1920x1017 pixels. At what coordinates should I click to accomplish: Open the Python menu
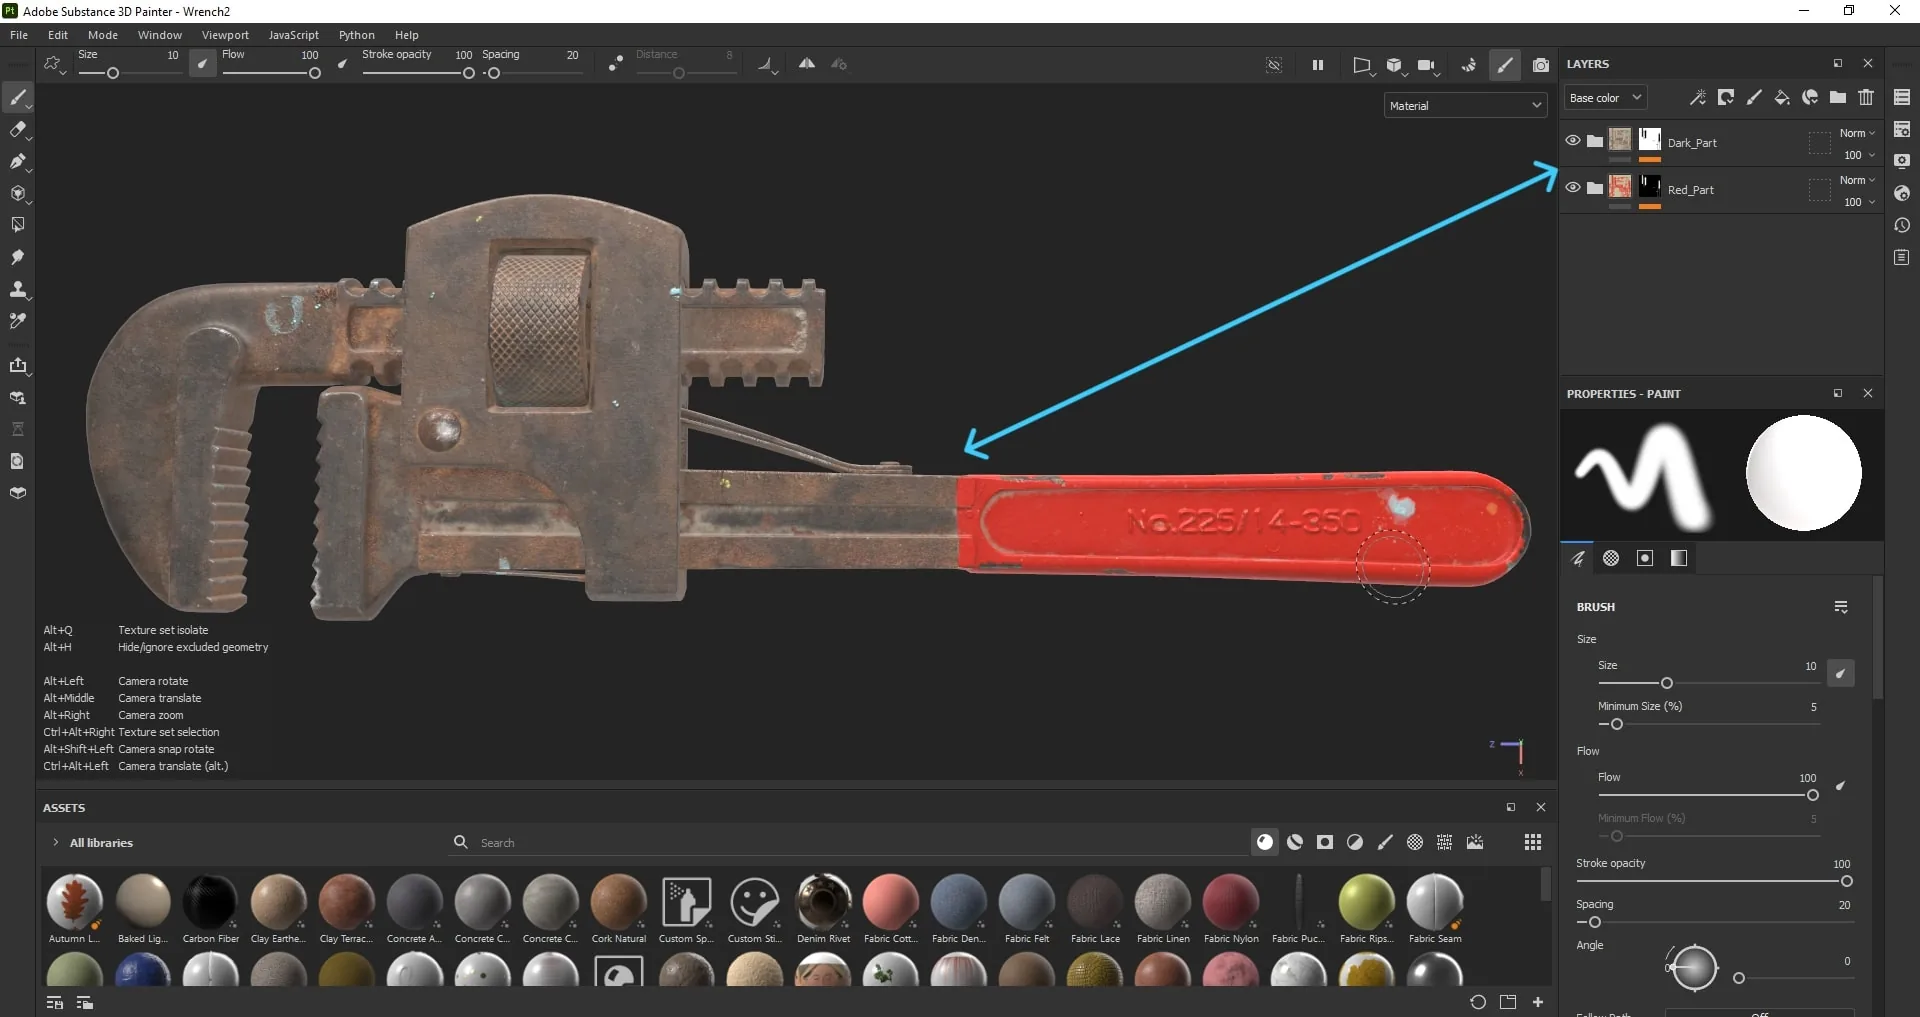(x=356, y=35)
